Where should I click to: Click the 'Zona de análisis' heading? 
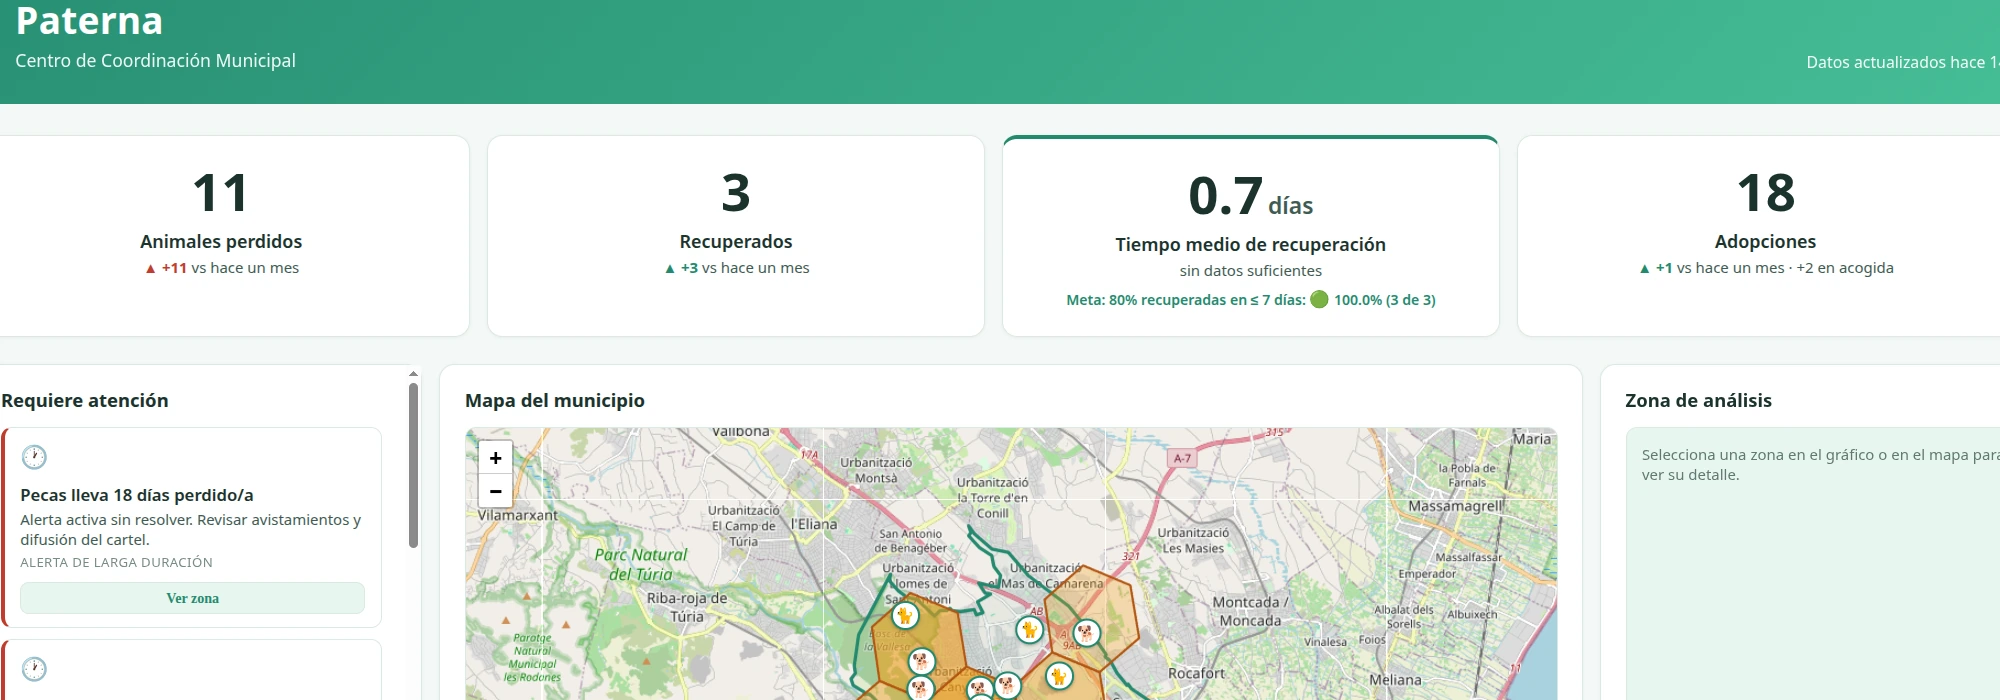(x=1698, y=400)
